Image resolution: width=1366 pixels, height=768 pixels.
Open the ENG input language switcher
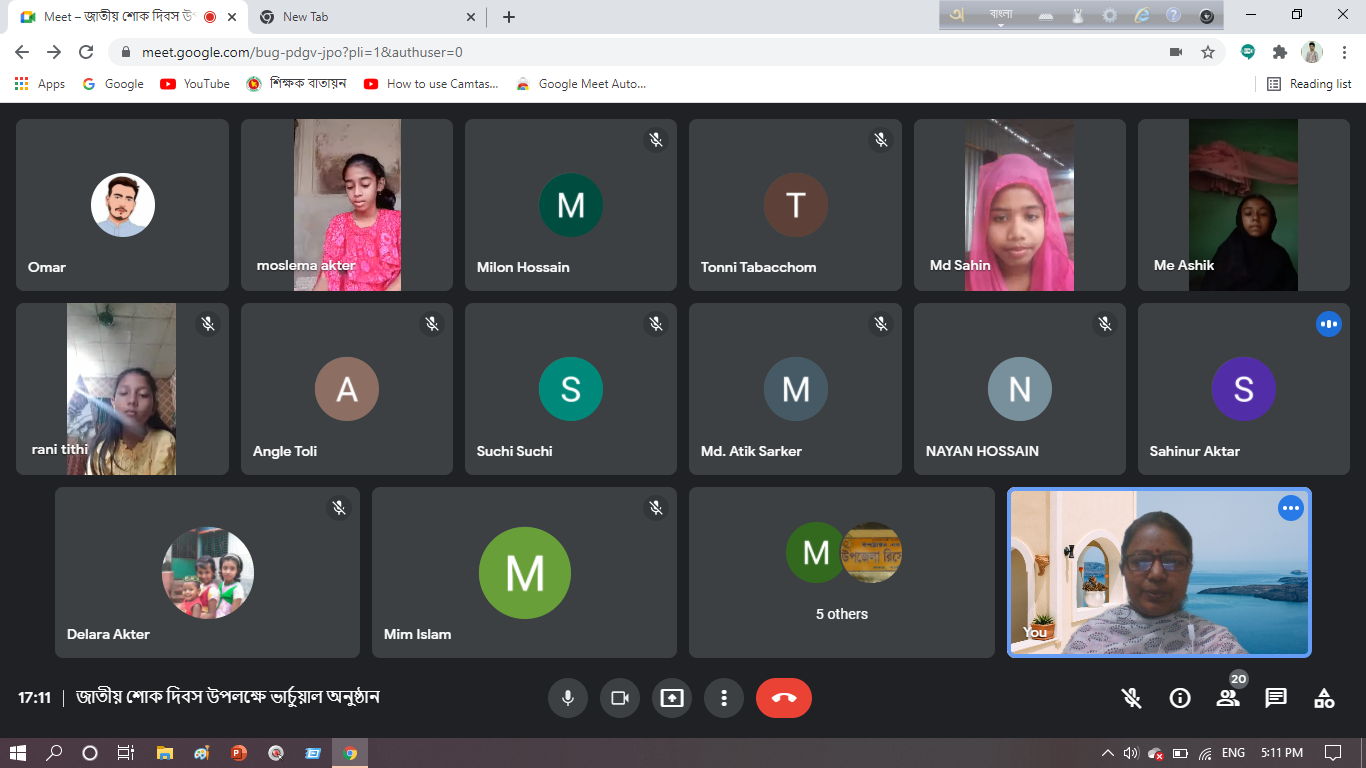[1234, 753]
